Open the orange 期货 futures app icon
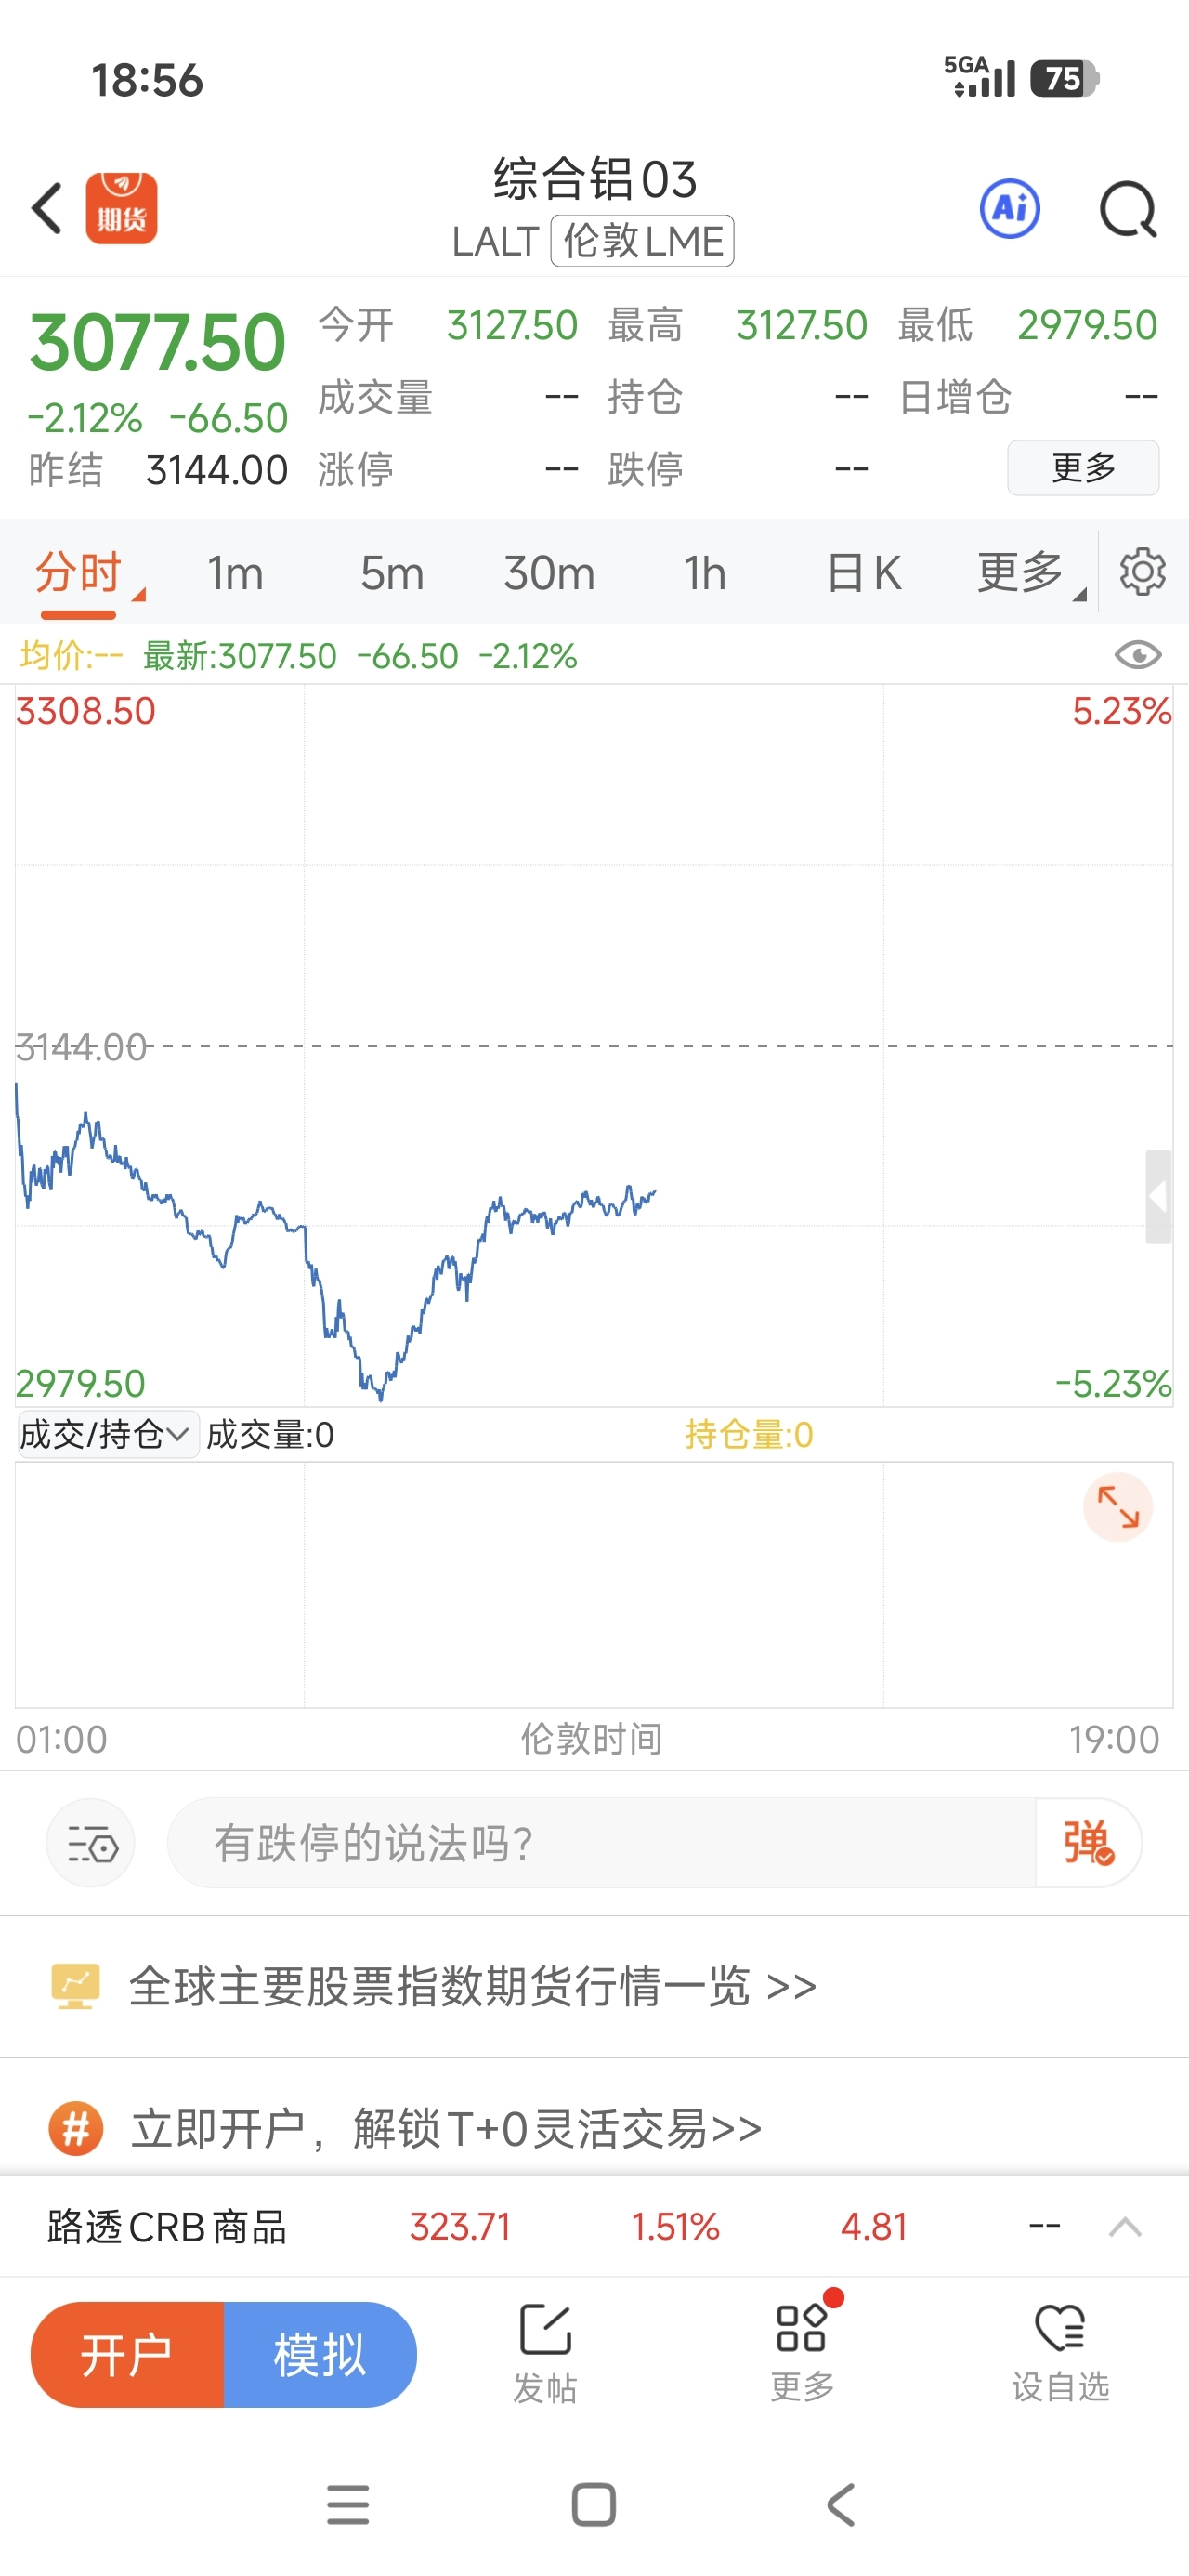The image size is (1189, 2576). 121,209
